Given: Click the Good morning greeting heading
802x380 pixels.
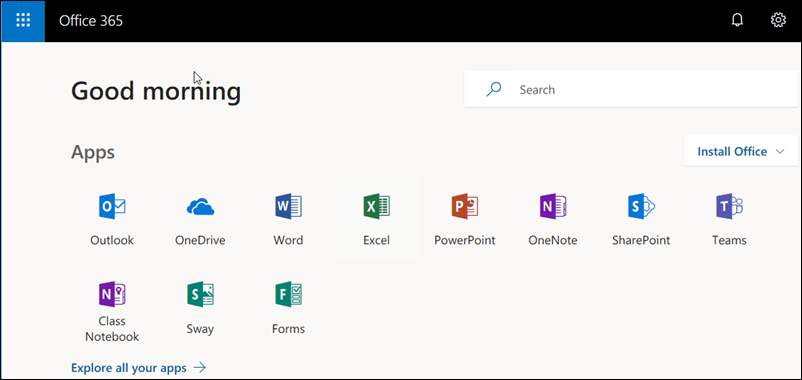Looking at the screenshot, I should tap(156, 92).
